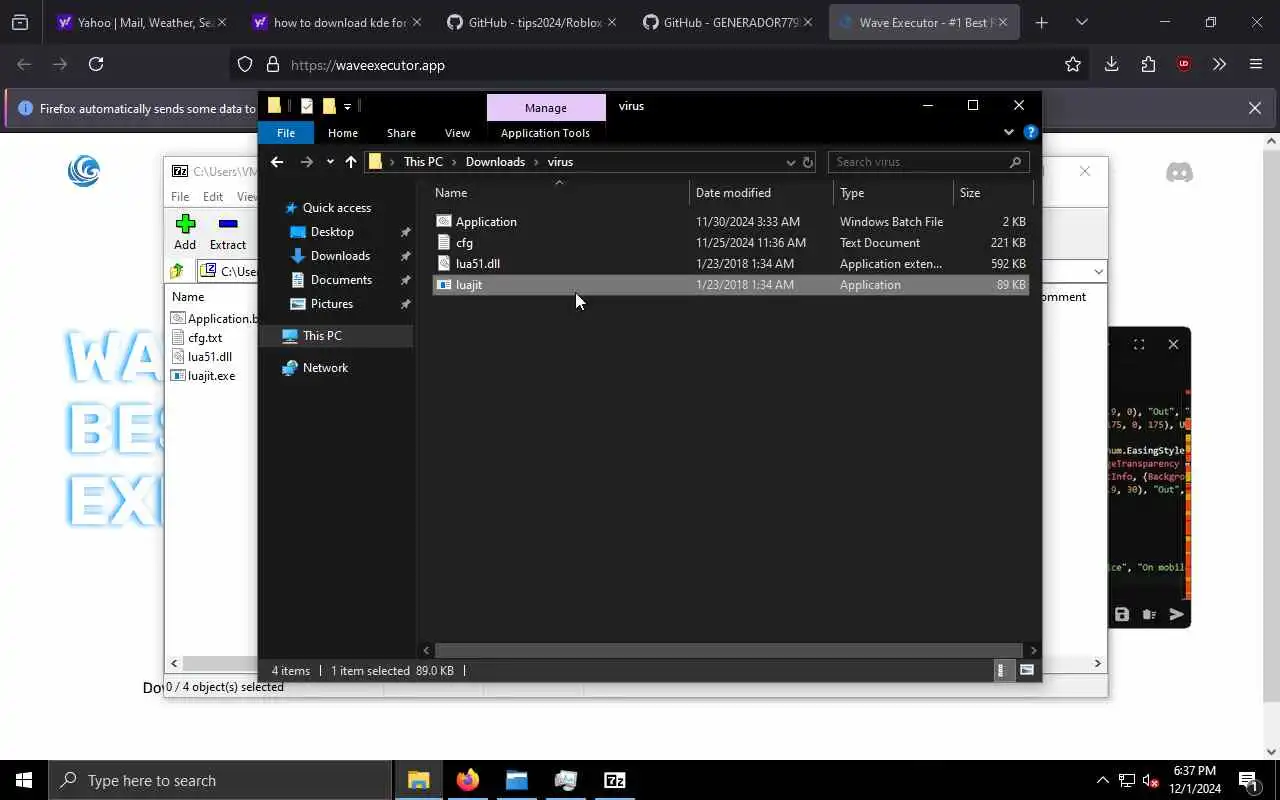Expand breadcrumb arrow after This PC
Viewport: 1280px width, 800px height.
(x=454, y=162)
